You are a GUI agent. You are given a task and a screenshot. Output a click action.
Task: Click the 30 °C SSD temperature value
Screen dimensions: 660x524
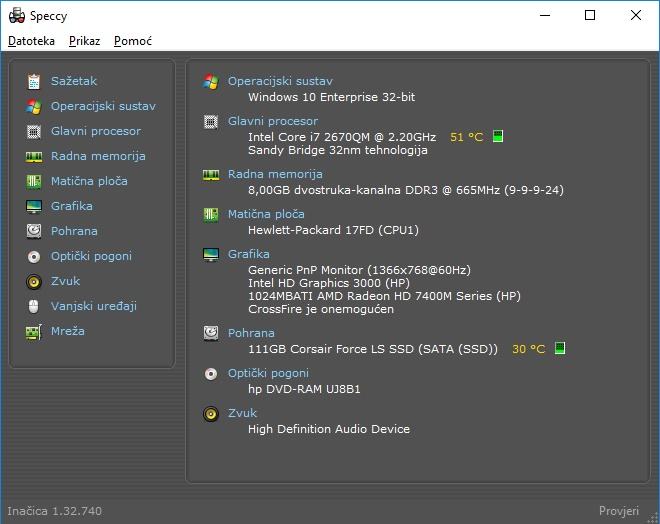[528, 349]
